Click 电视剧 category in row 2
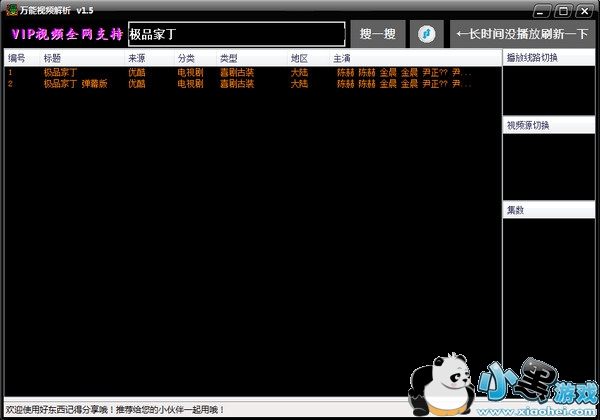The height and width of the screenshot is (420, 600). click(x=190, y=83)
